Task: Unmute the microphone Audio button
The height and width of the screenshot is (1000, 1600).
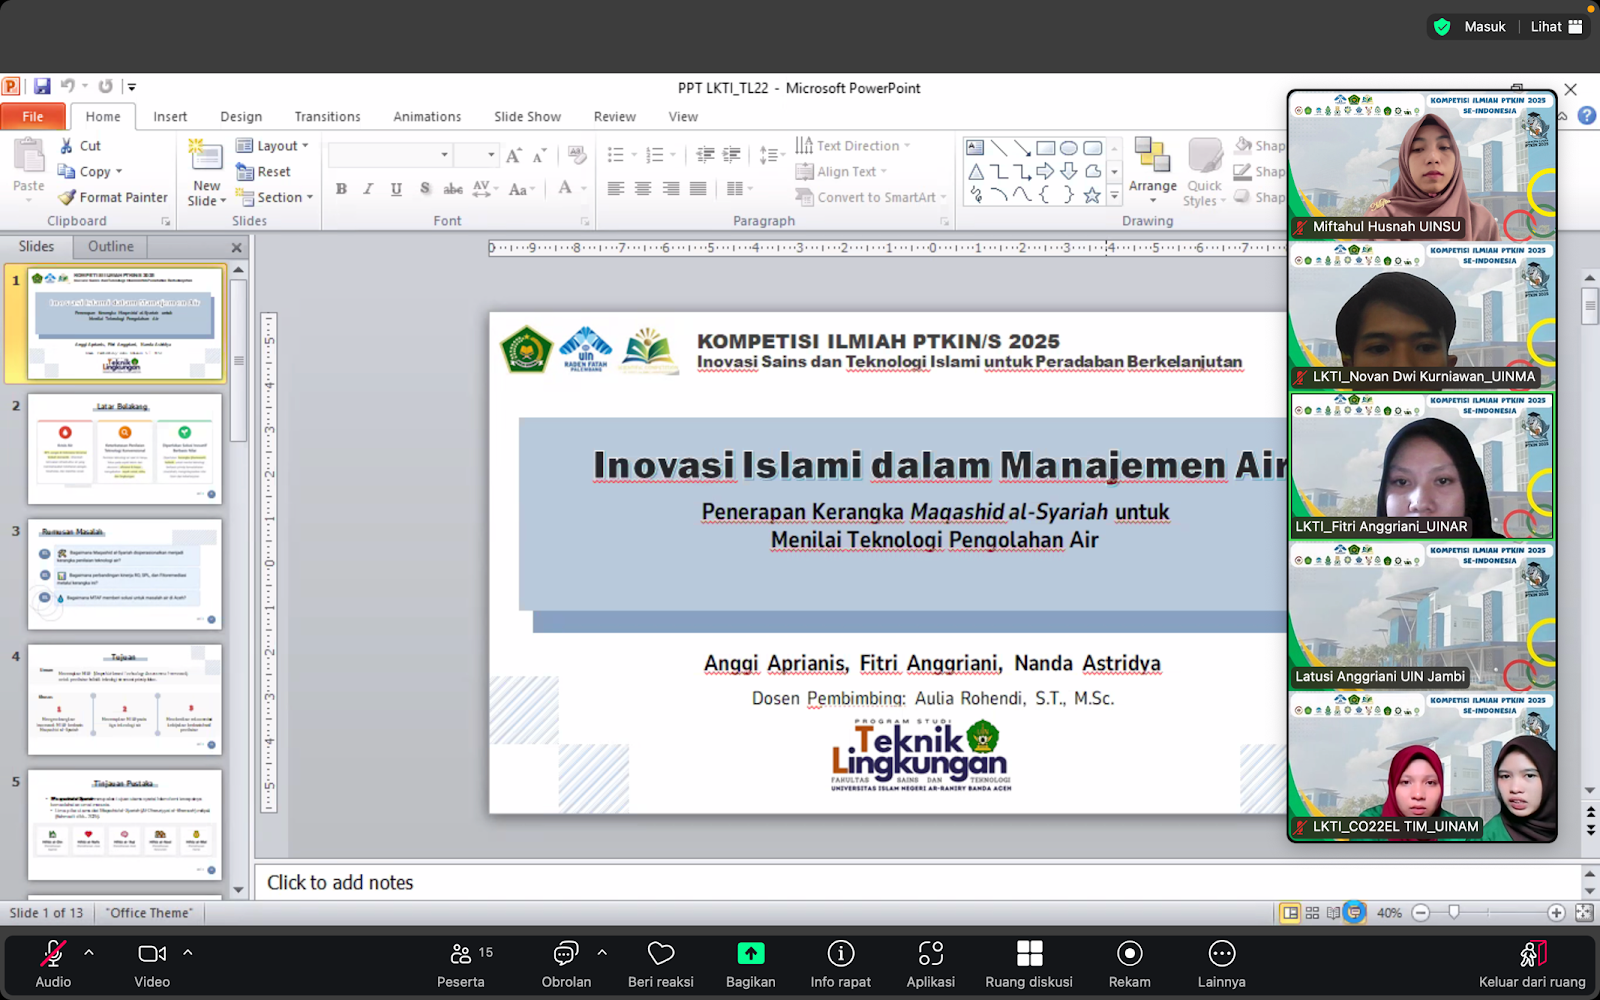Action: point(53,954)
